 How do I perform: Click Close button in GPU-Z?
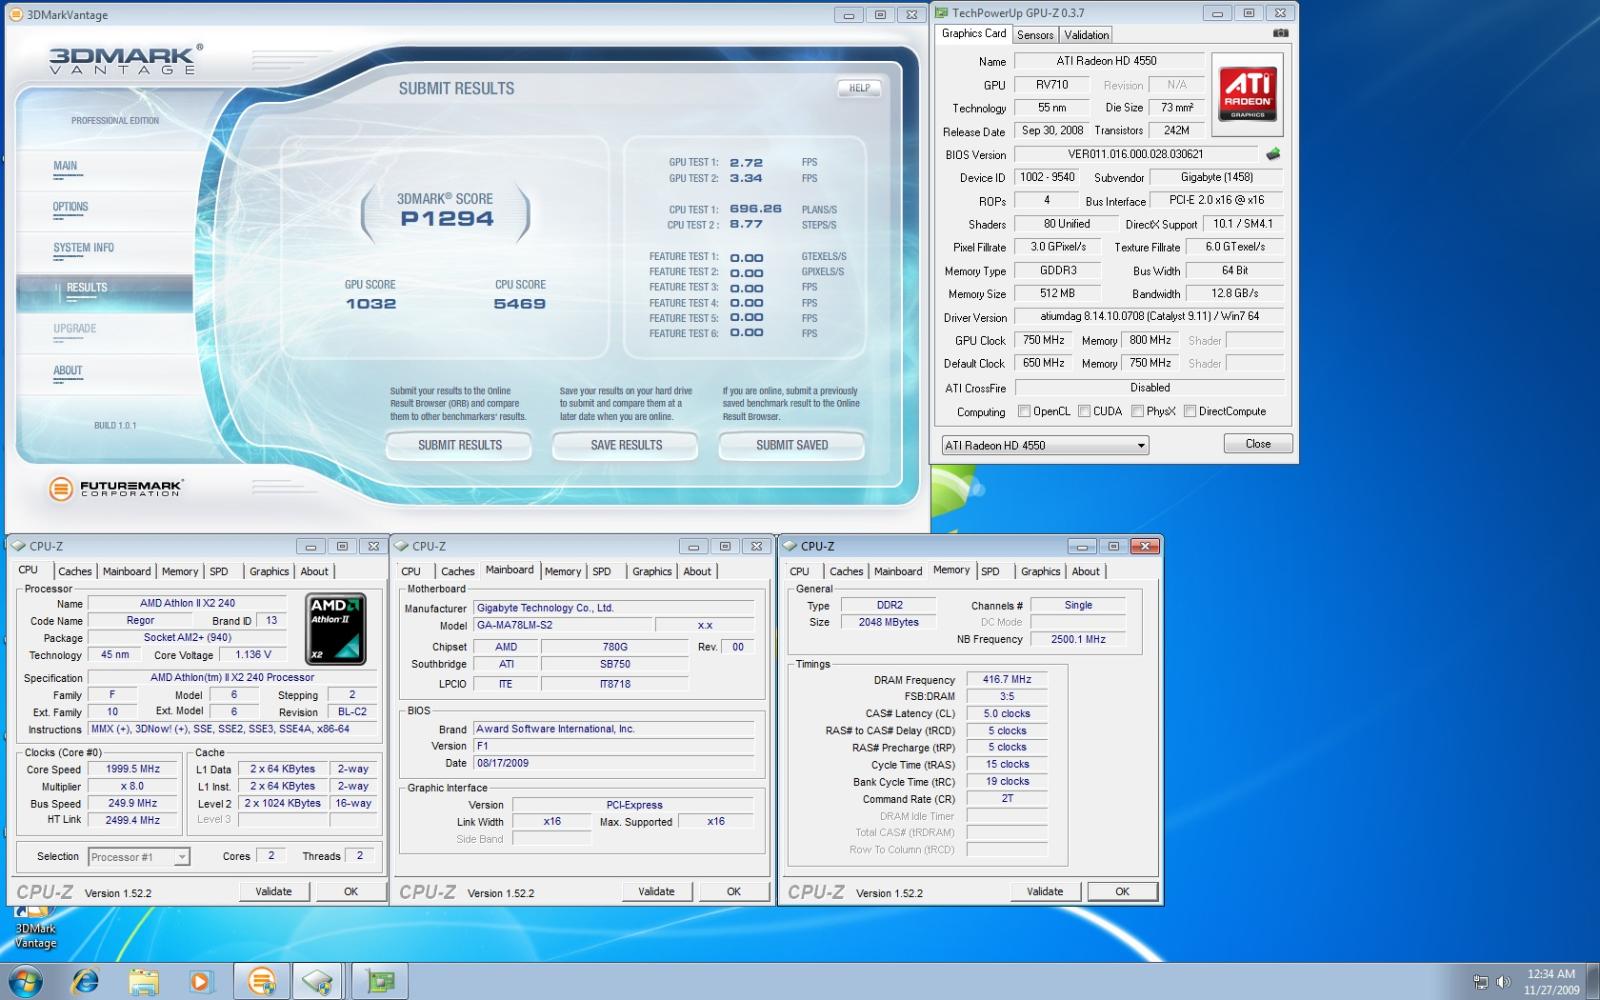point(1258,444)
